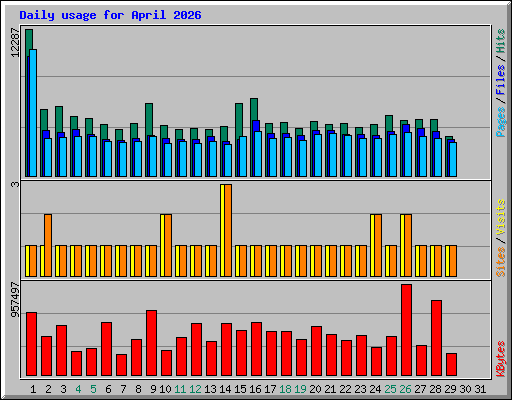Click the light blue pages bar for day 29
Viewport: 512px width, 400px height.
tap(453, 159)
